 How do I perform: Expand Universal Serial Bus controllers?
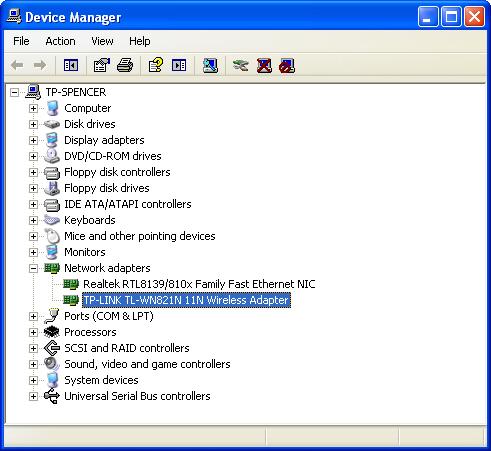33,396
